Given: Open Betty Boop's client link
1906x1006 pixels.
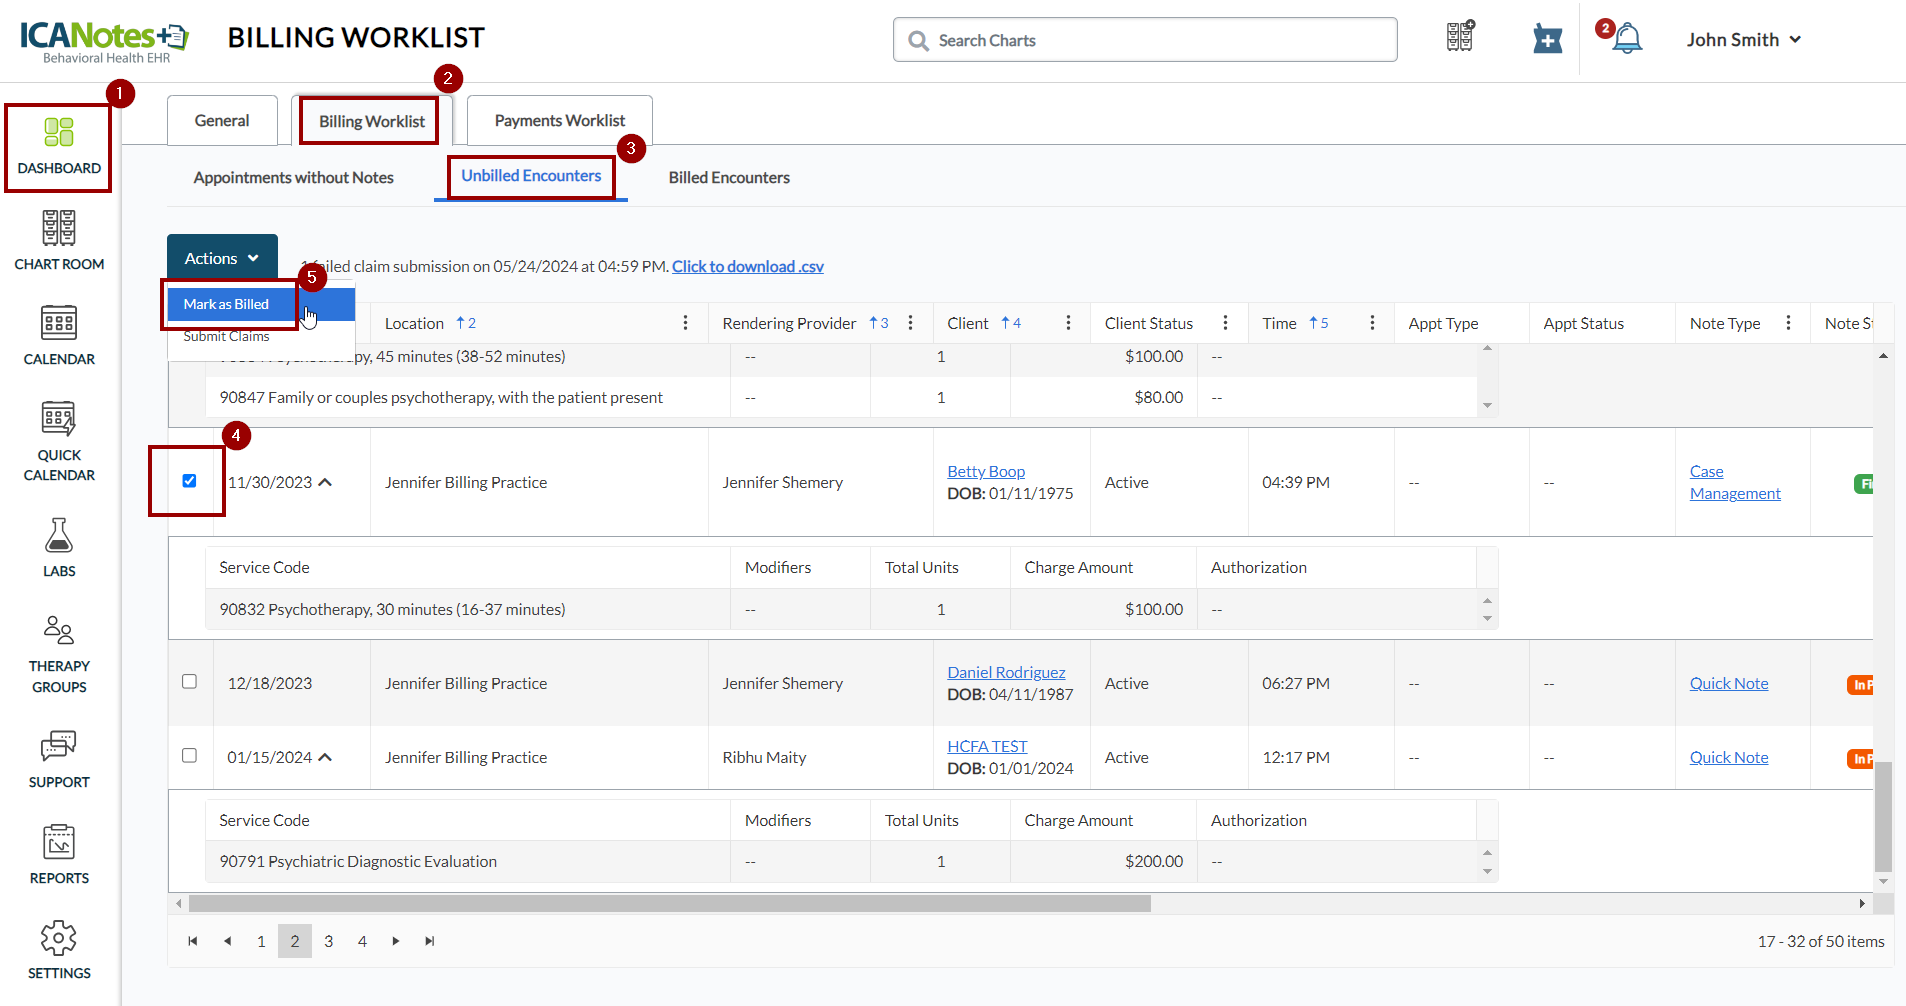Looking at the screenshot, I should coord(985,471).
